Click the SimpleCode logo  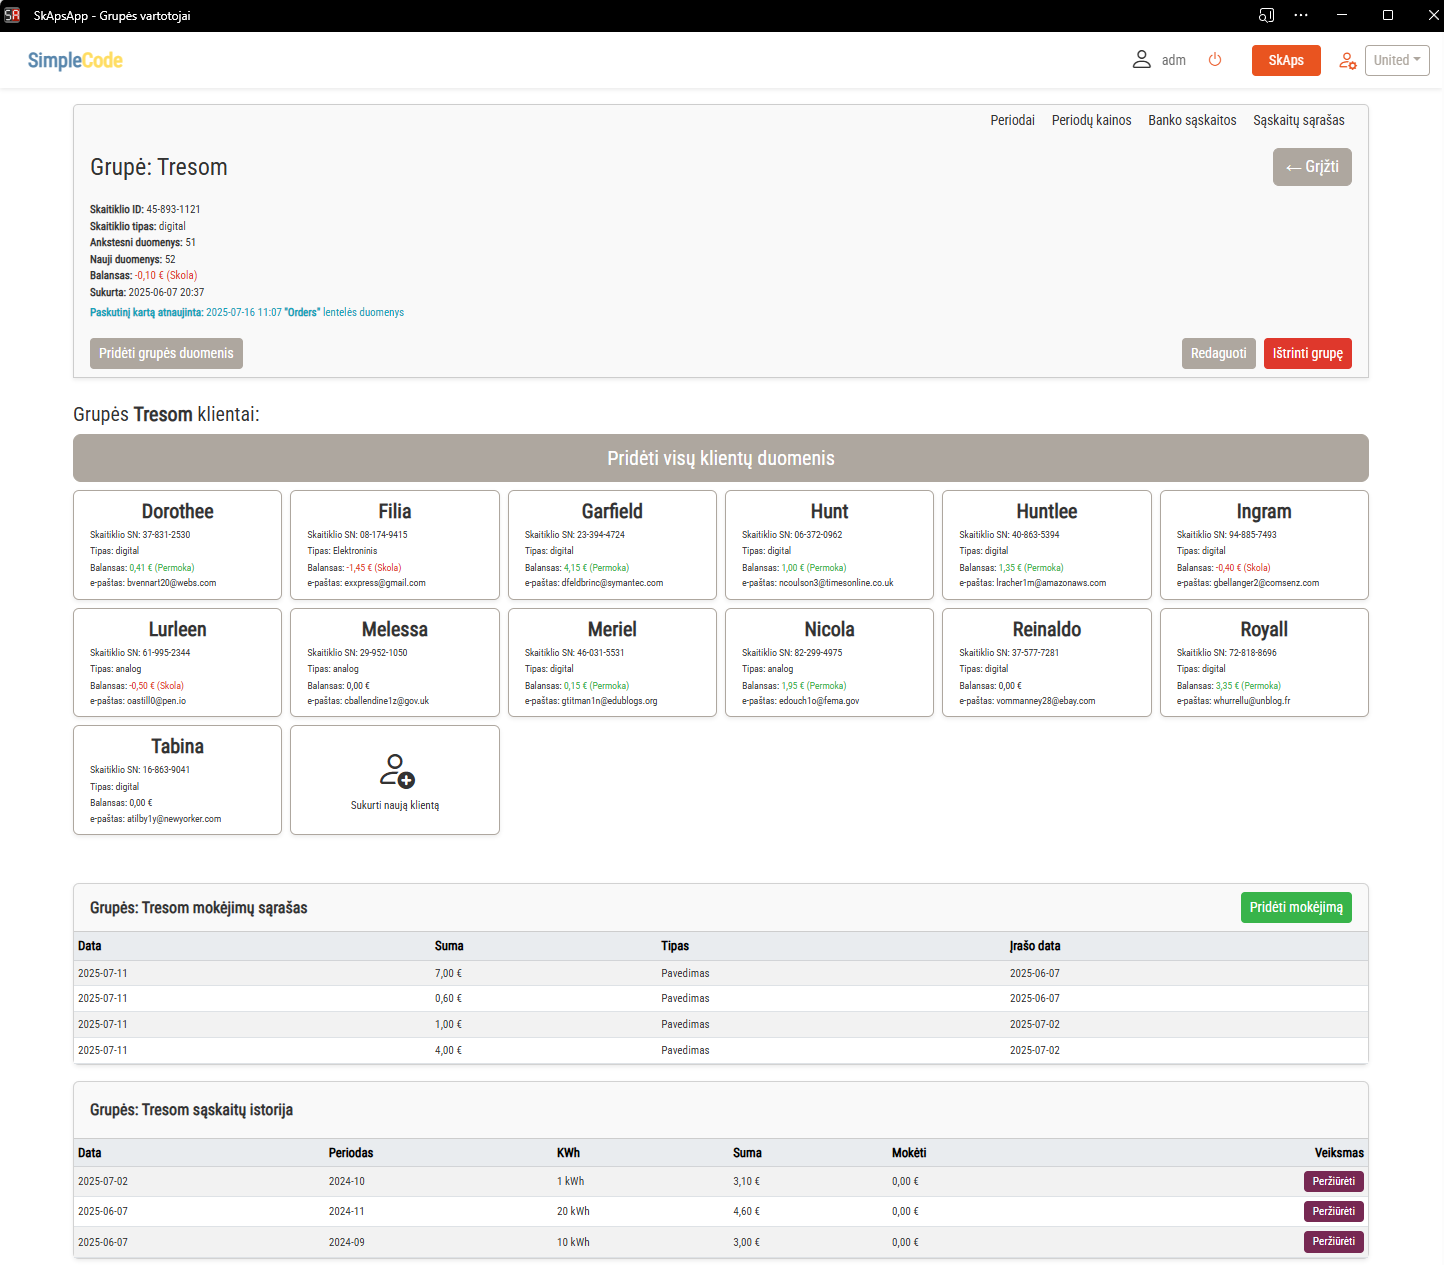[75, 60]
